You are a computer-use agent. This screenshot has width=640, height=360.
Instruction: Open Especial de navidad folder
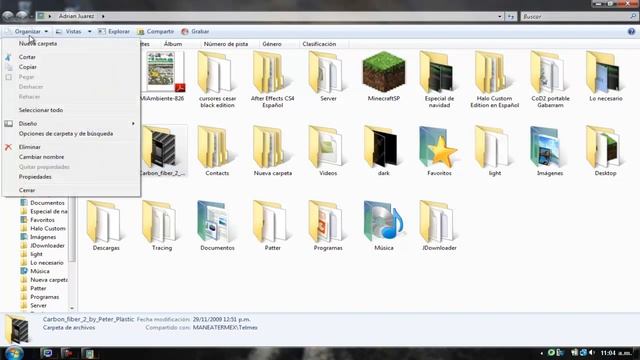439,72
